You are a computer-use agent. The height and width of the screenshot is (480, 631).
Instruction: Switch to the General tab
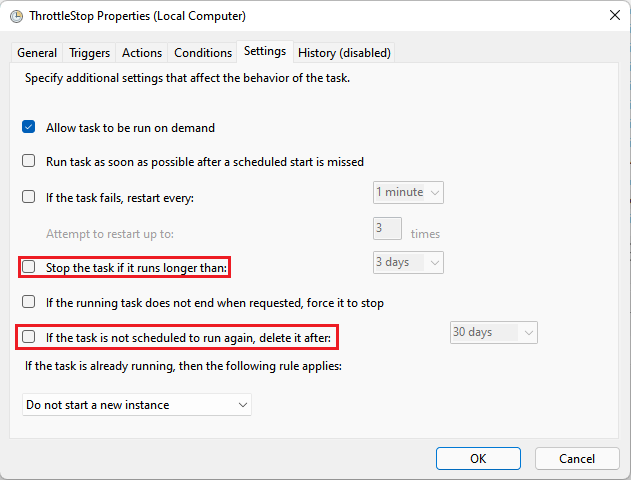pos(37,53)
